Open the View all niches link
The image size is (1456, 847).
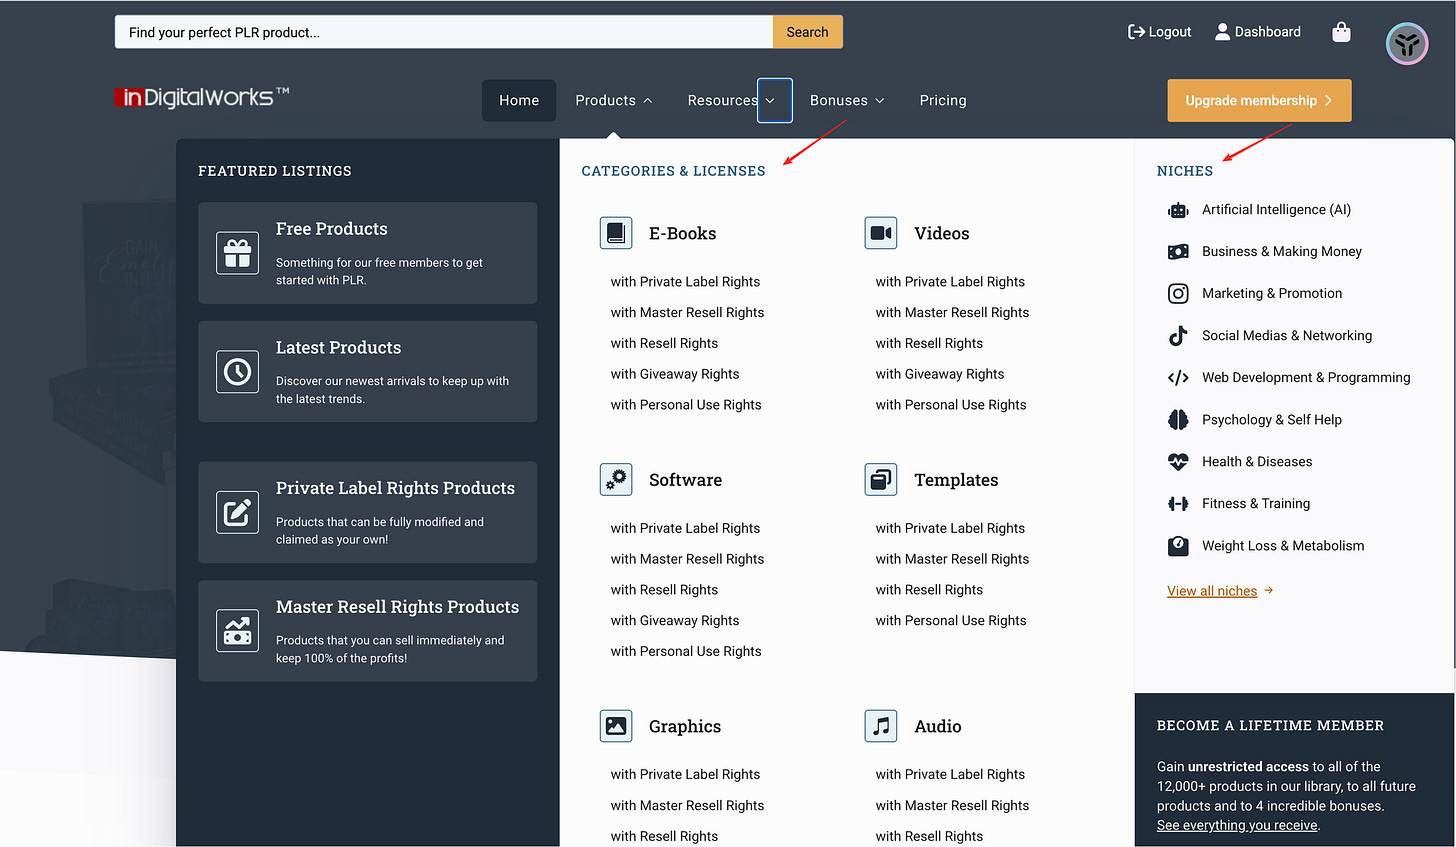tap(1220, 591)
